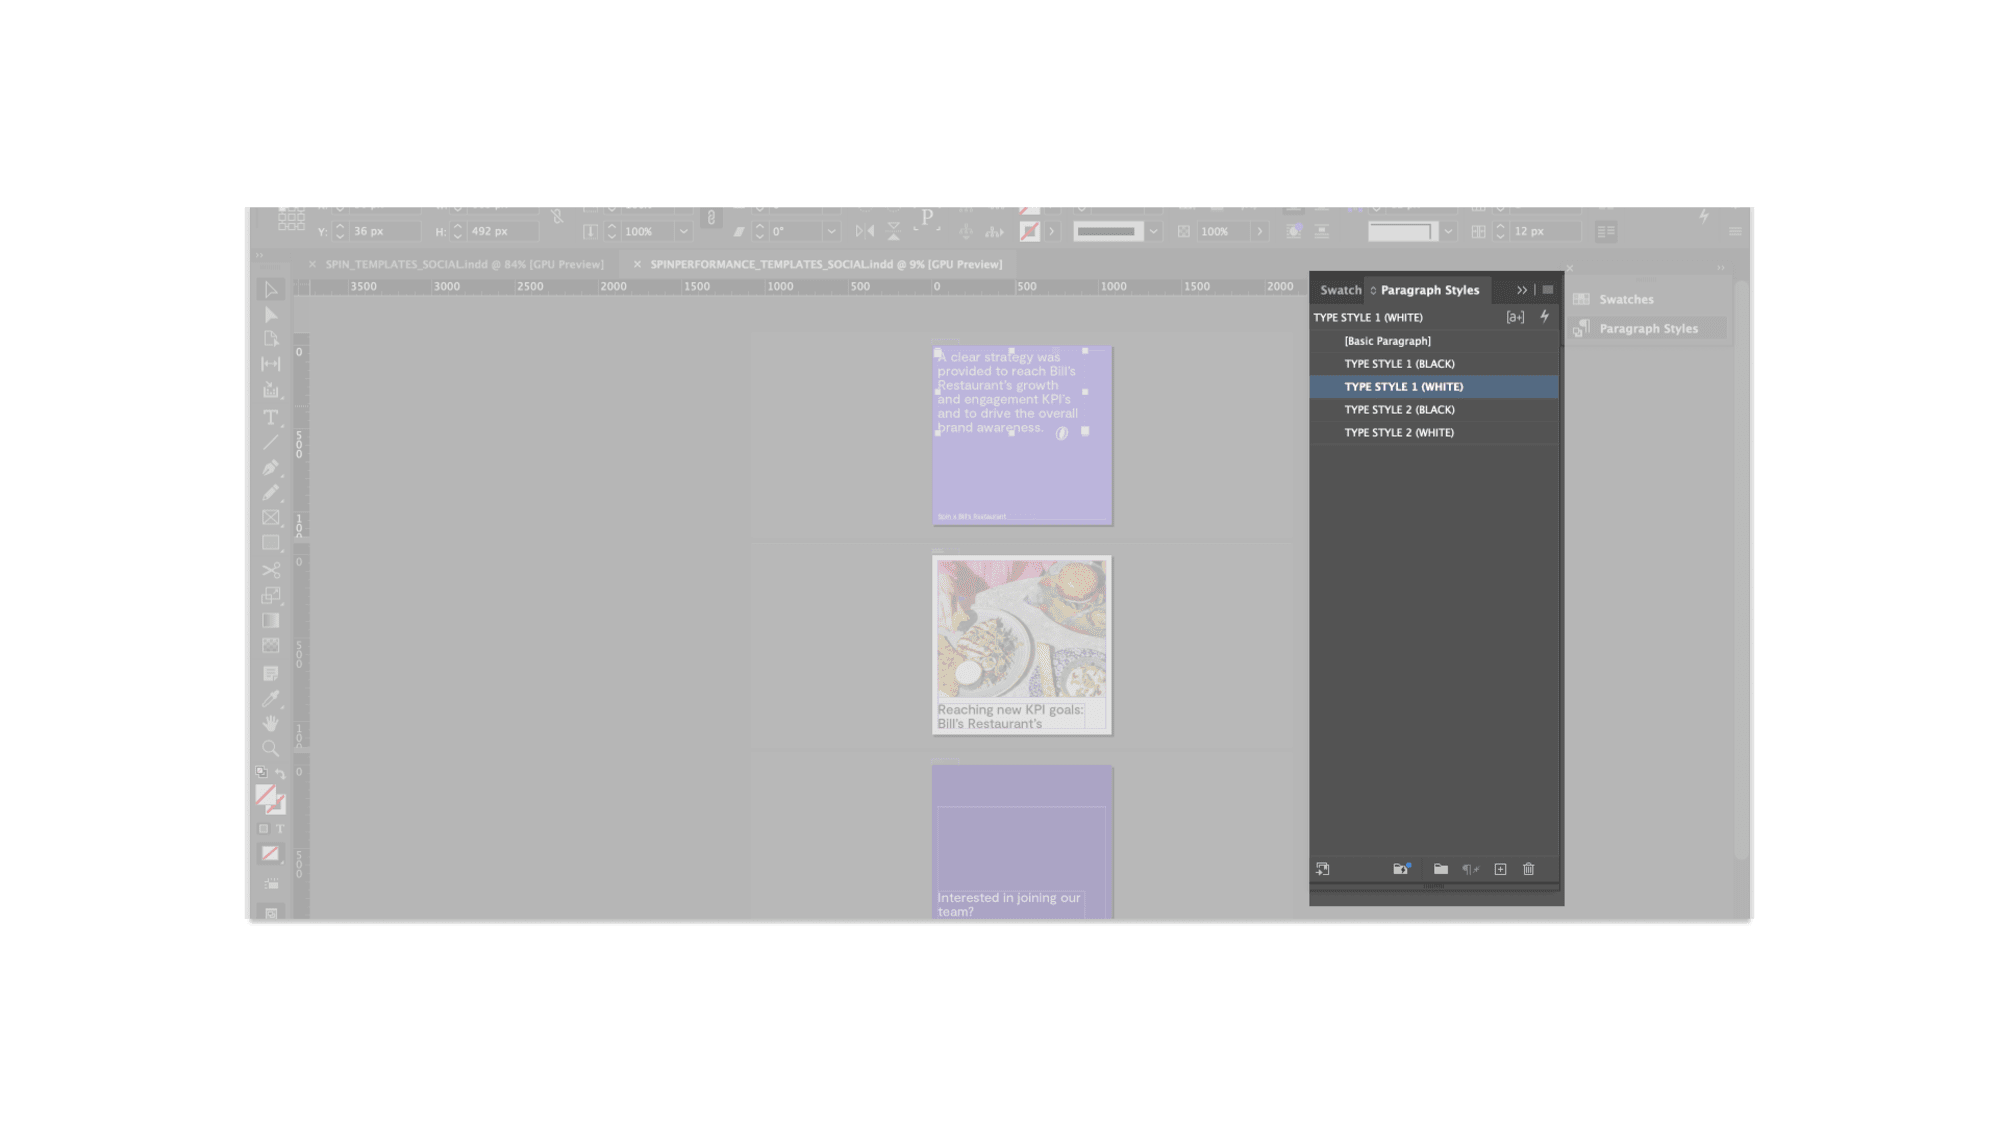2000x1125 pixels.
Task: Switch to Paragraph Styles tab
Action: pos(1429,290)
